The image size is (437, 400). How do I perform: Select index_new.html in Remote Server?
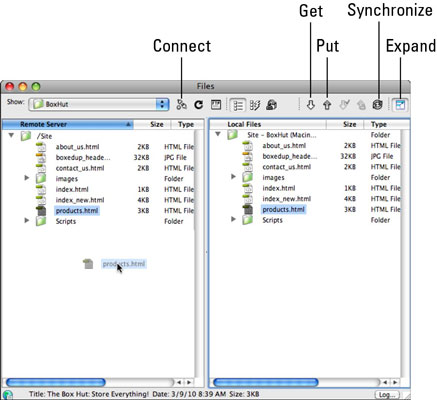coord(80,200)
